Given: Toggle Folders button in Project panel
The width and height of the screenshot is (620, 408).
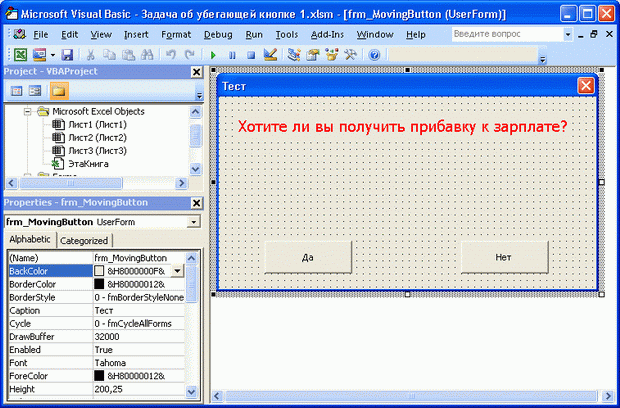Looking at the screenshot, I should (x=58, y=91).
